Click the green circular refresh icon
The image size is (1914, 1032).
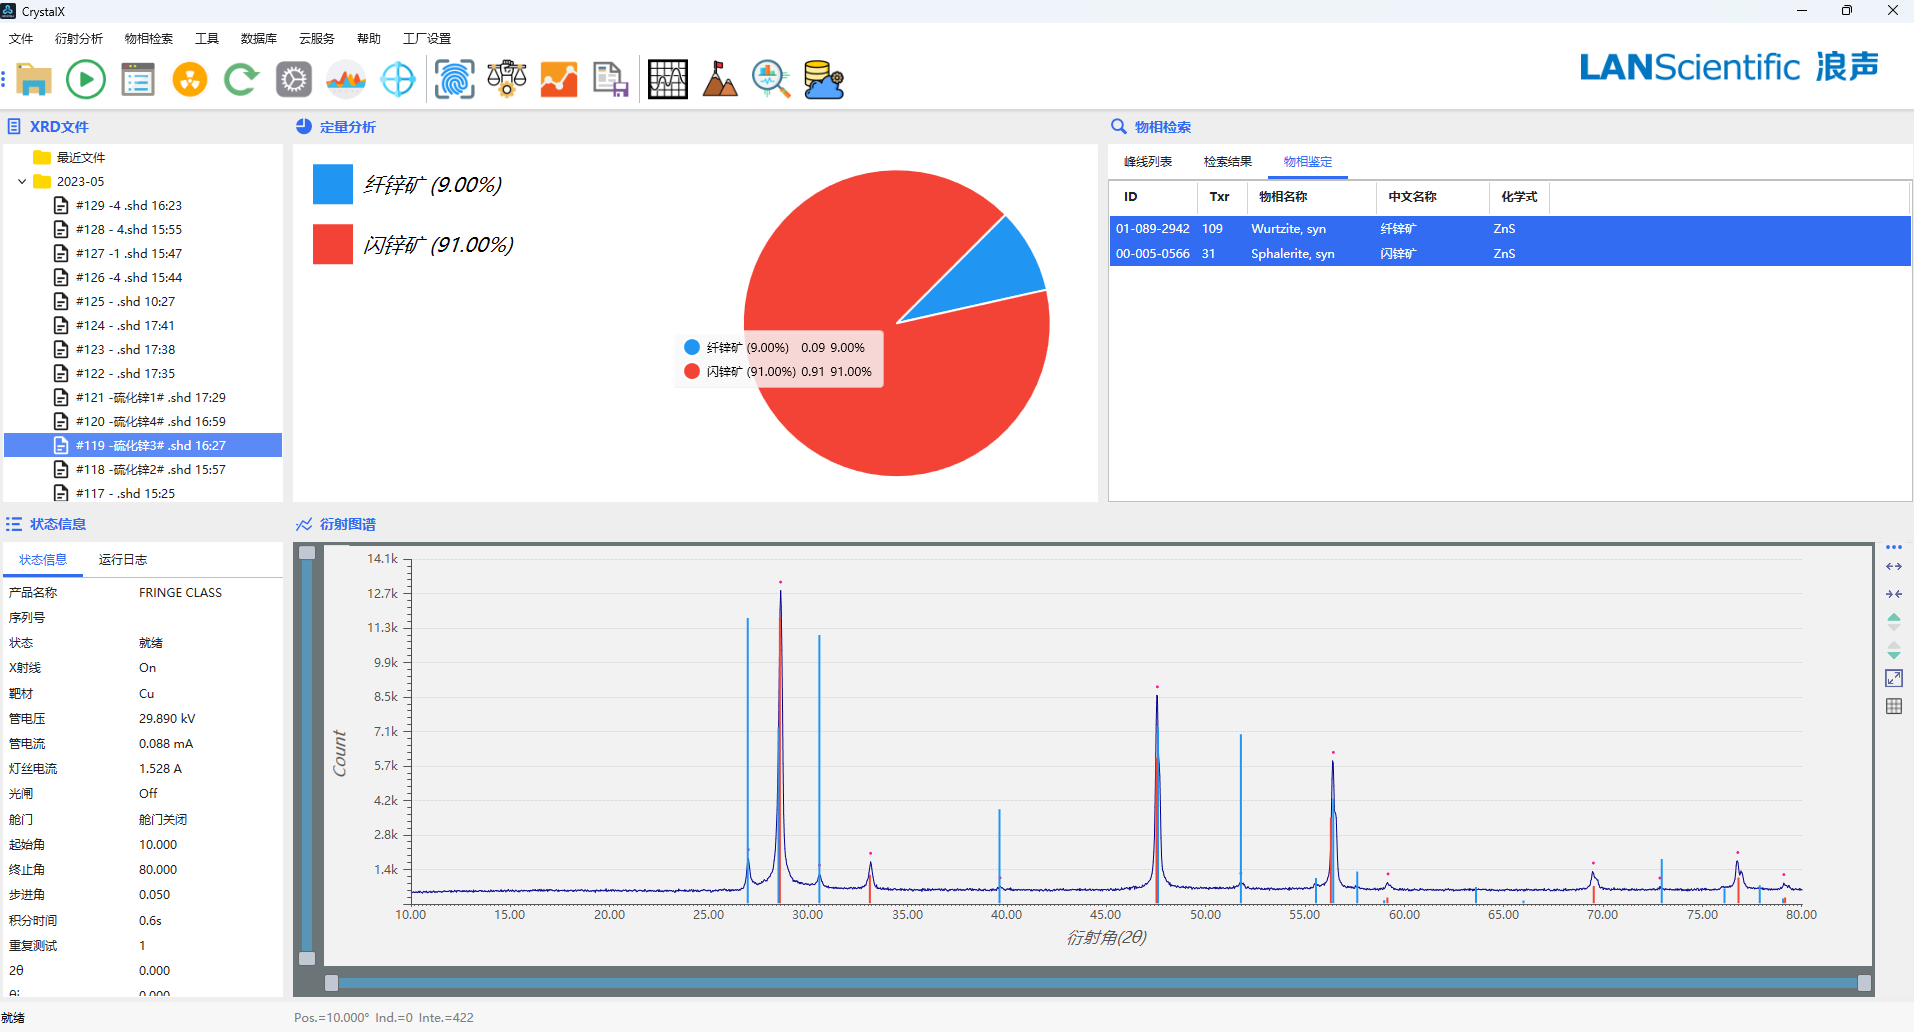241,79
